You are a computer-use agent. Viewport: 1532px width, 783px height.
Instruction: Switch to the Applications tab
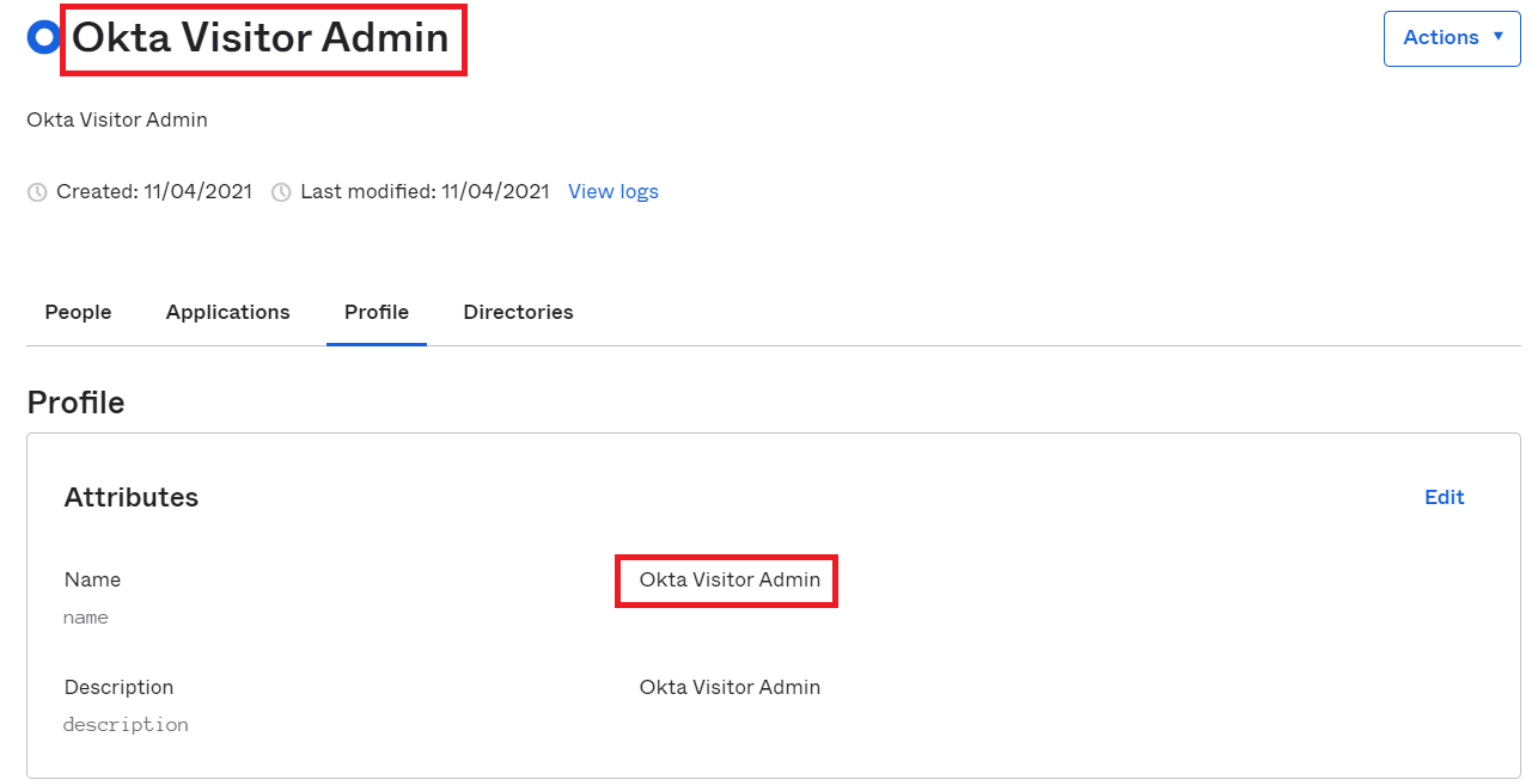pos(228,312)
